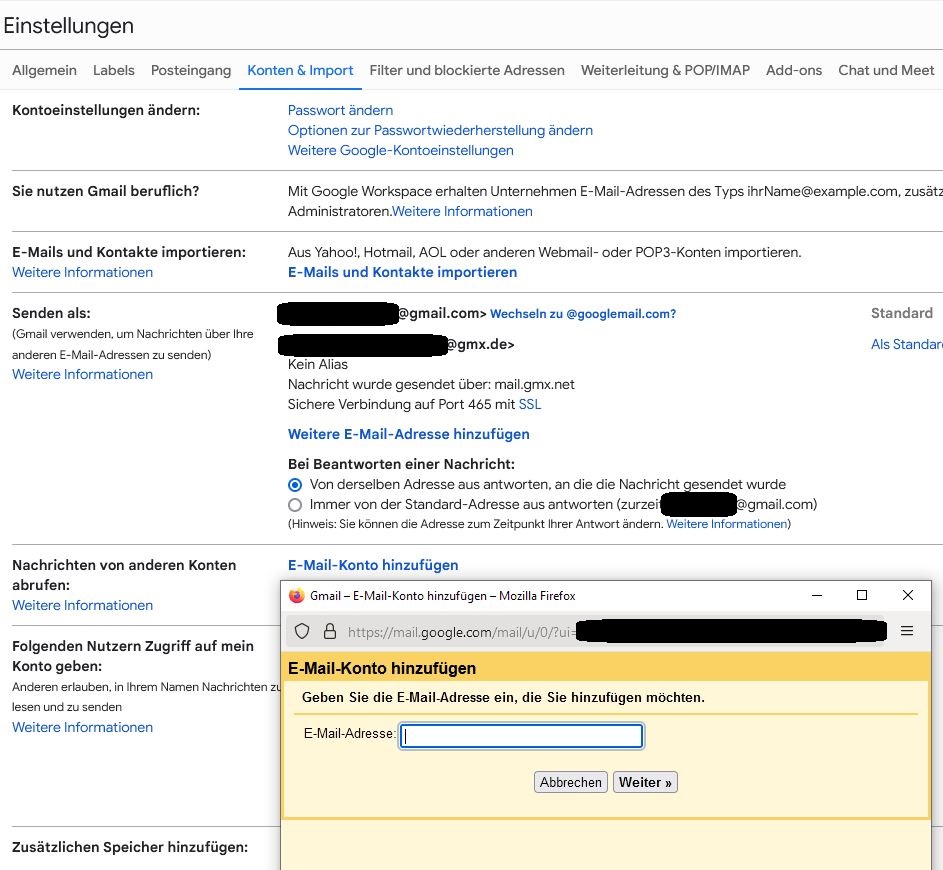The height and width of the screenshot is (870, 943).
Task: Click Weitere Informationen in the reply address hint
Action: click(726, 524)
